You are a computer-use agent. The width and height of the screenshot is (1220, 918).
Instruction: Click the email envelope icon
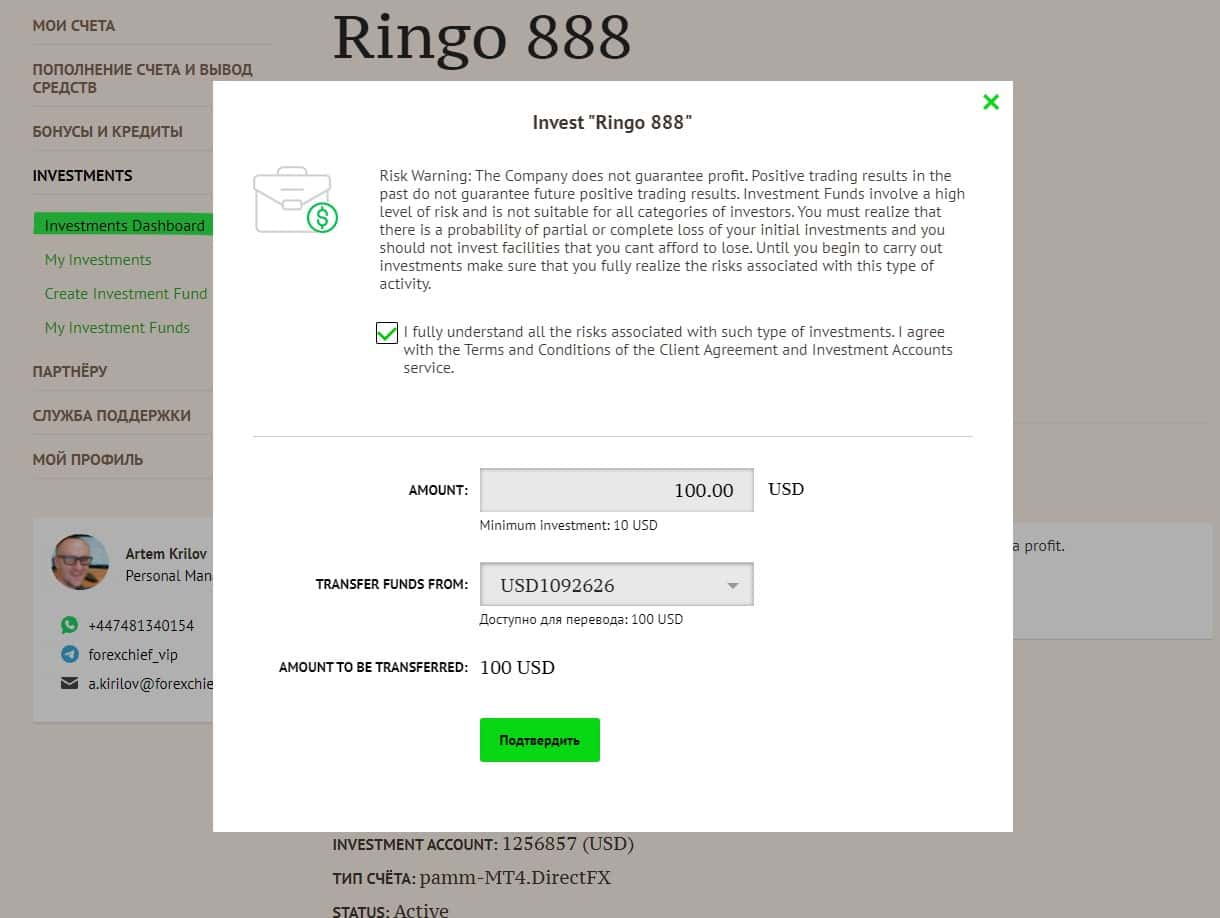(x=69, y=684)
